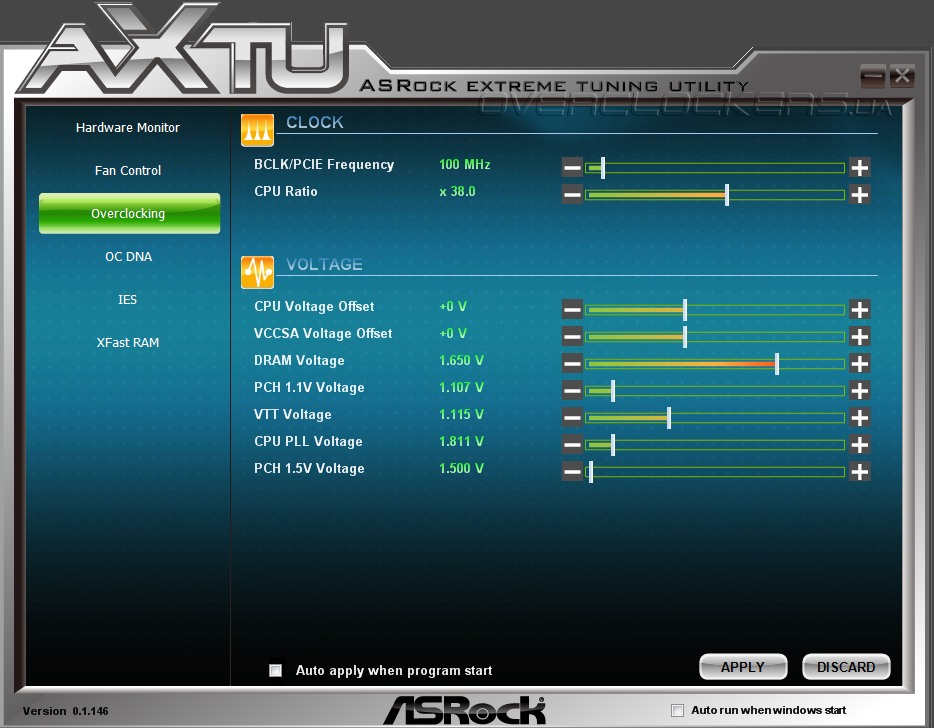Click the APPLY button

pos(743,667)
